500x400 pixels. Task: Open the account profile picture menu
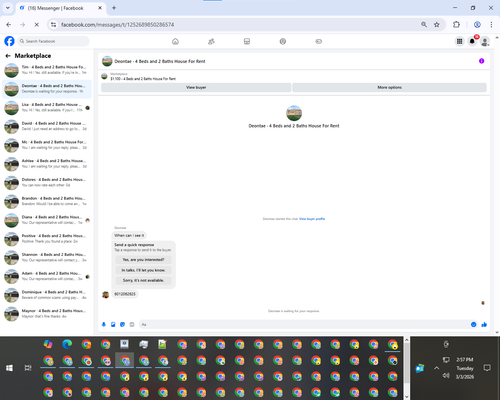pyautogui.click(x=485, y=41)
